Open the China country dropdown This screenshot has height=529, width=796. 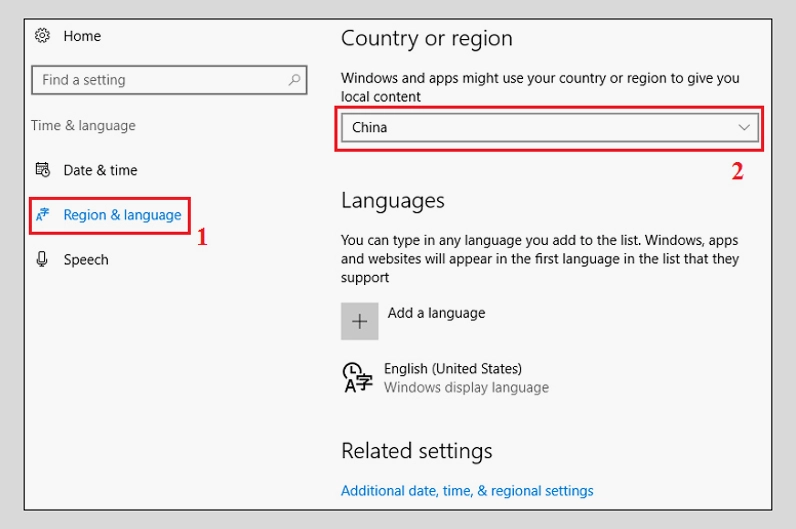(x=550, y=127)
